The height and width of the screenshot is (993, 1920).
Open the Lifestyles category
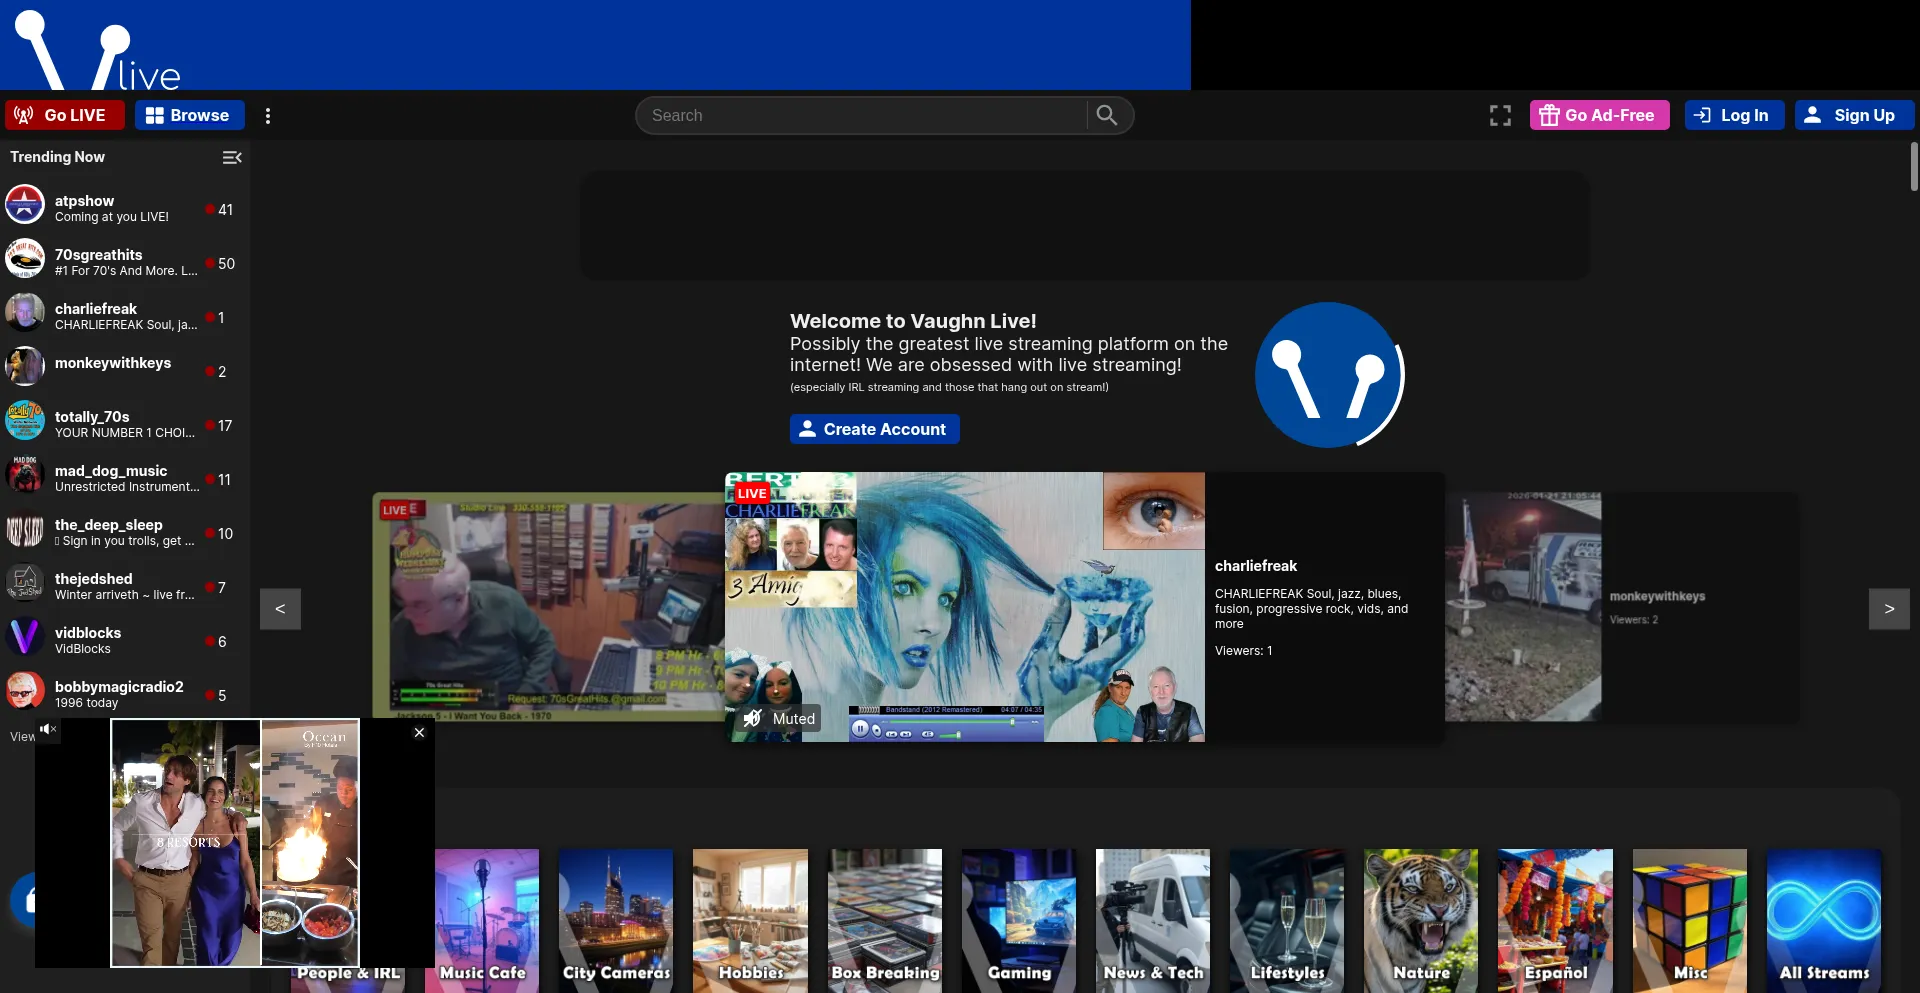(1287, 921)
